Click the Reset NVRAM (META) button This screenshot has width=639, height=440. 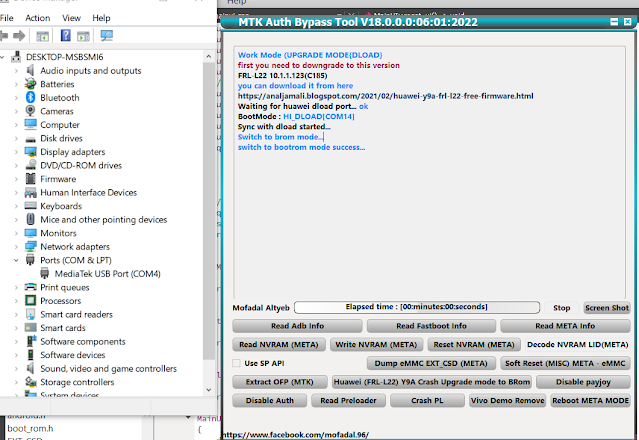[474, 345]
